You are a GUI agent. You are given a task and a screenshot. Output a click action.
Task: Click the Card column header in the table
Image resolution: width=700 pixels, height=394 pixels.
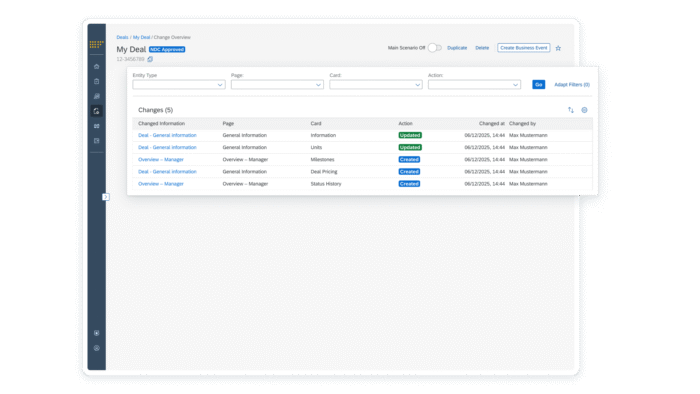316,124
